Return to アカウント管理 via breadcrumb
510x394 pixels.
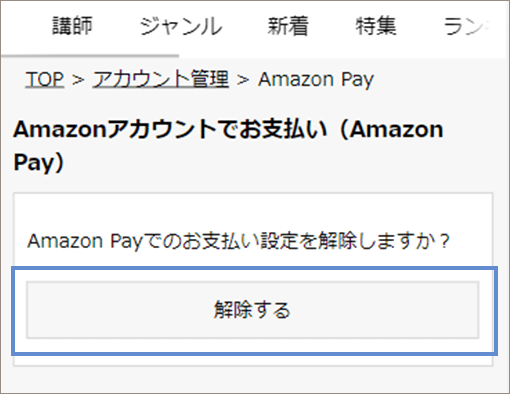[x=161, y=79]
